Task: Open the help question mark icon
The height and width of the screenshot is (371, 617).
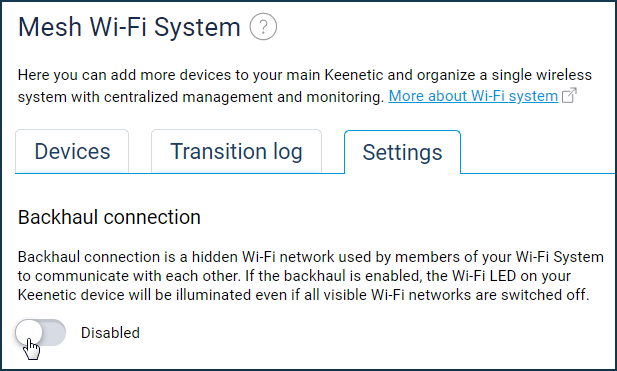Action: [x=263, y=27]
